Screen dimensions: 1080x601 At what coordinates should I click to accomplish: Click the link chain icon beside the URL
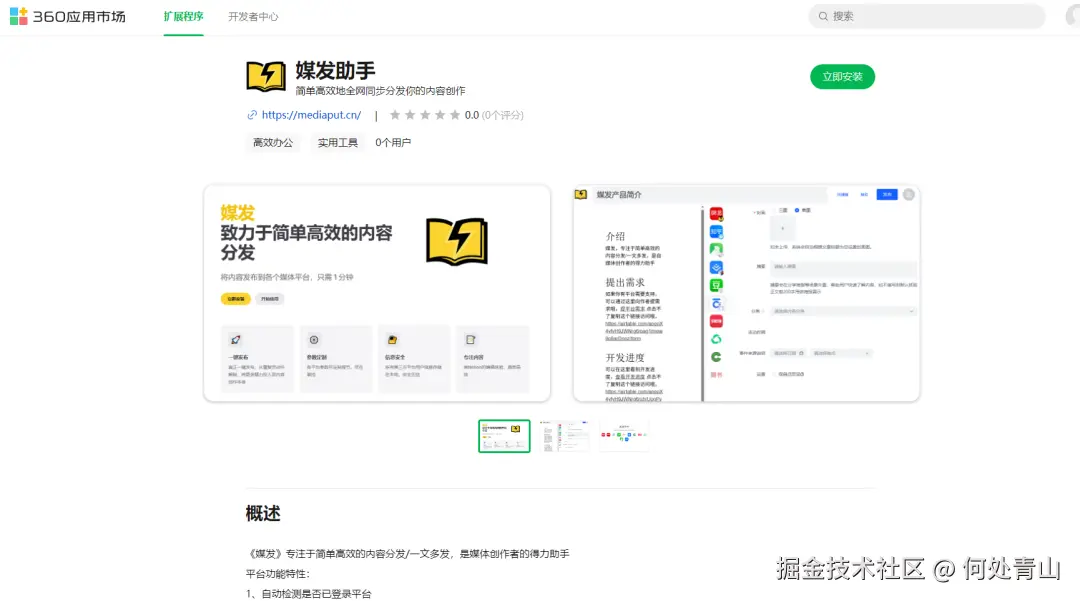pos(252,115)
